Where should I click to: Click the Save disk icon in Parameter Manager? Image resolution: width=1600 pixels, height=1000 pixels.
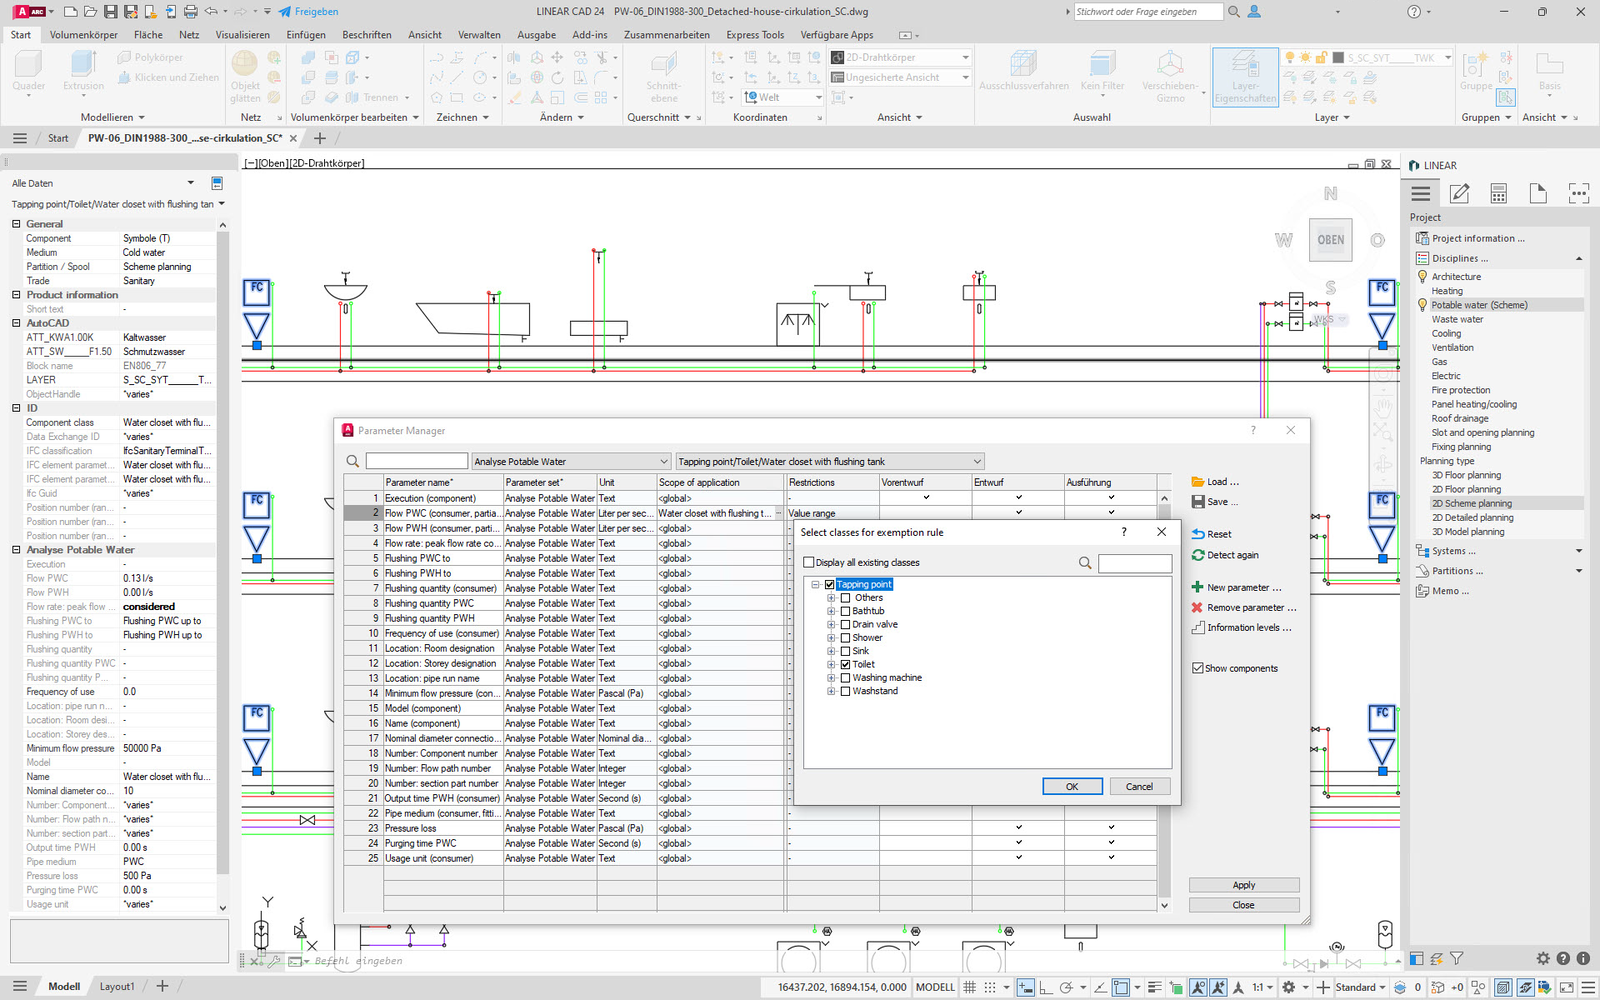(x=1198, y=502)
